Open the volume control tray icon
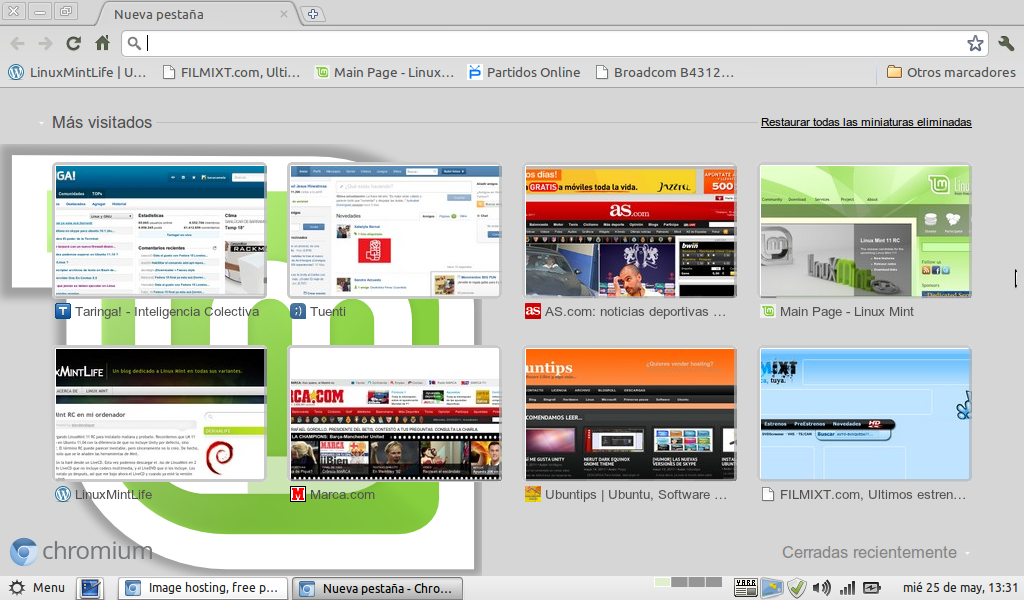Viewport: 1024px width, 600px height. pos(822,588)
